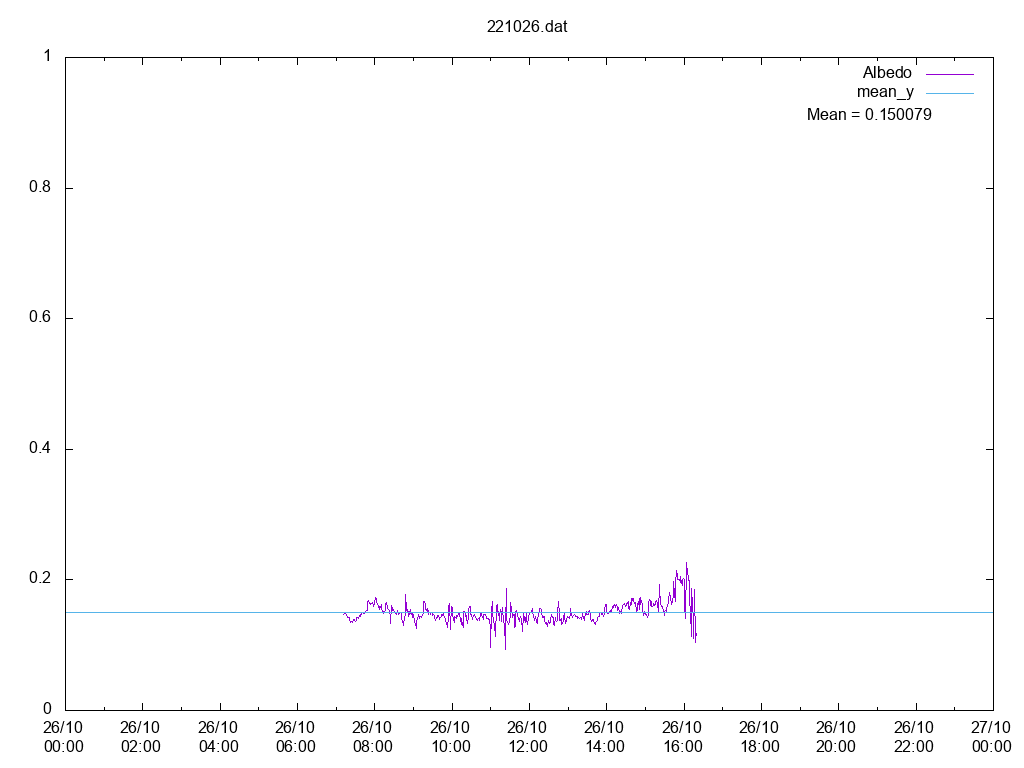This screenshot has width=1024, height=768.
Task: Click the x-axis label 27/10 00:00
Action: (991, 737)
